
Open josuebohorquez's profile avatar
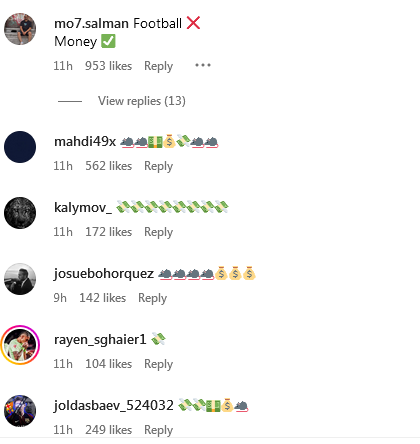(20, 279)
